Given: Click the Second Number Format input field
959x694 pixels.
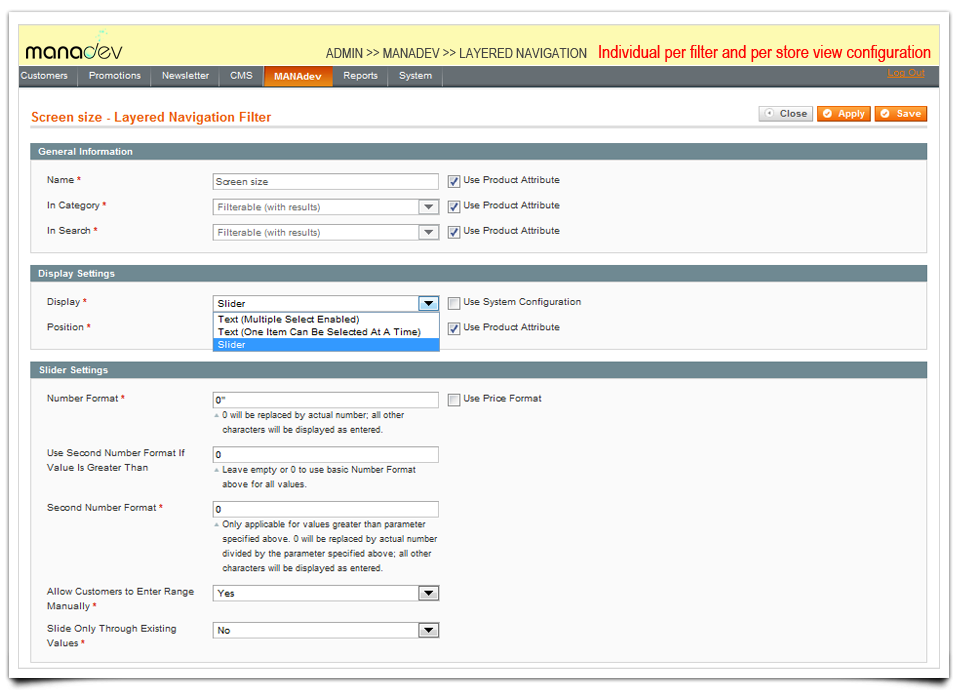Looking at the screenshot, I should pyautogui.click(x=325, y=509).
